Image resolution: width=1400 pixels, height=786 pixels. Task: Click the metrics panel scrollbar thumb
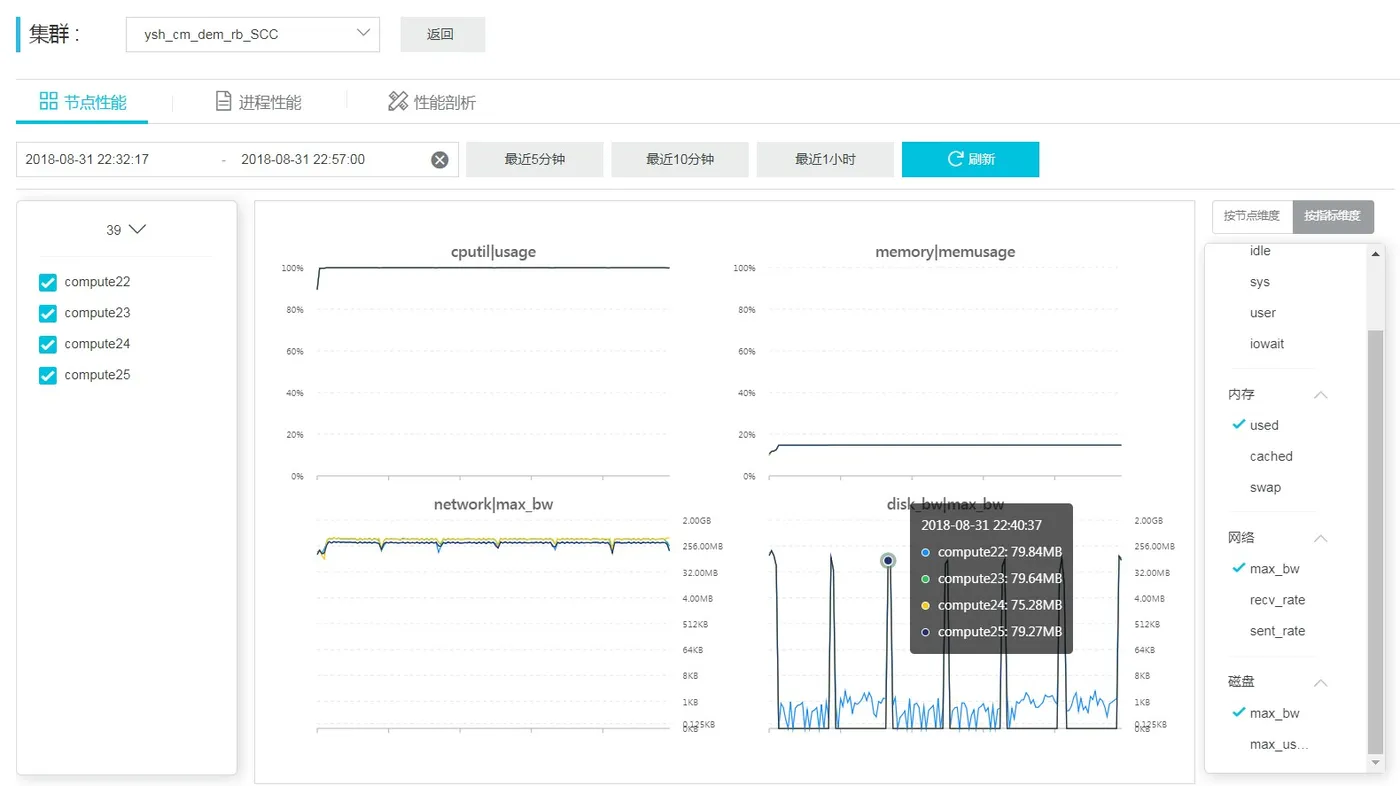(x=1376, y=542)
